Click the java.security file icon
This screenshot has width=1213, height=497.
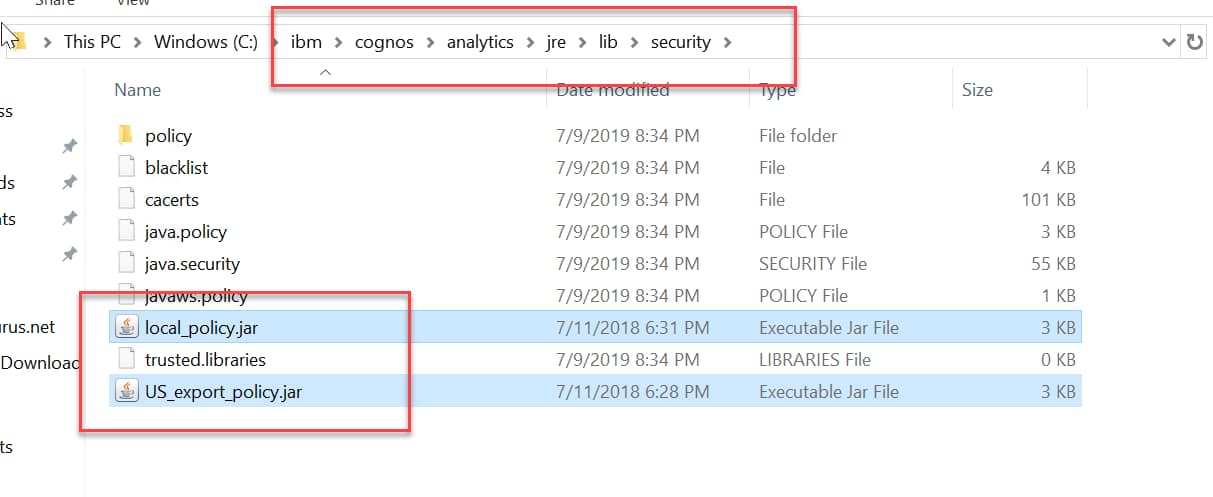(125, 263)
